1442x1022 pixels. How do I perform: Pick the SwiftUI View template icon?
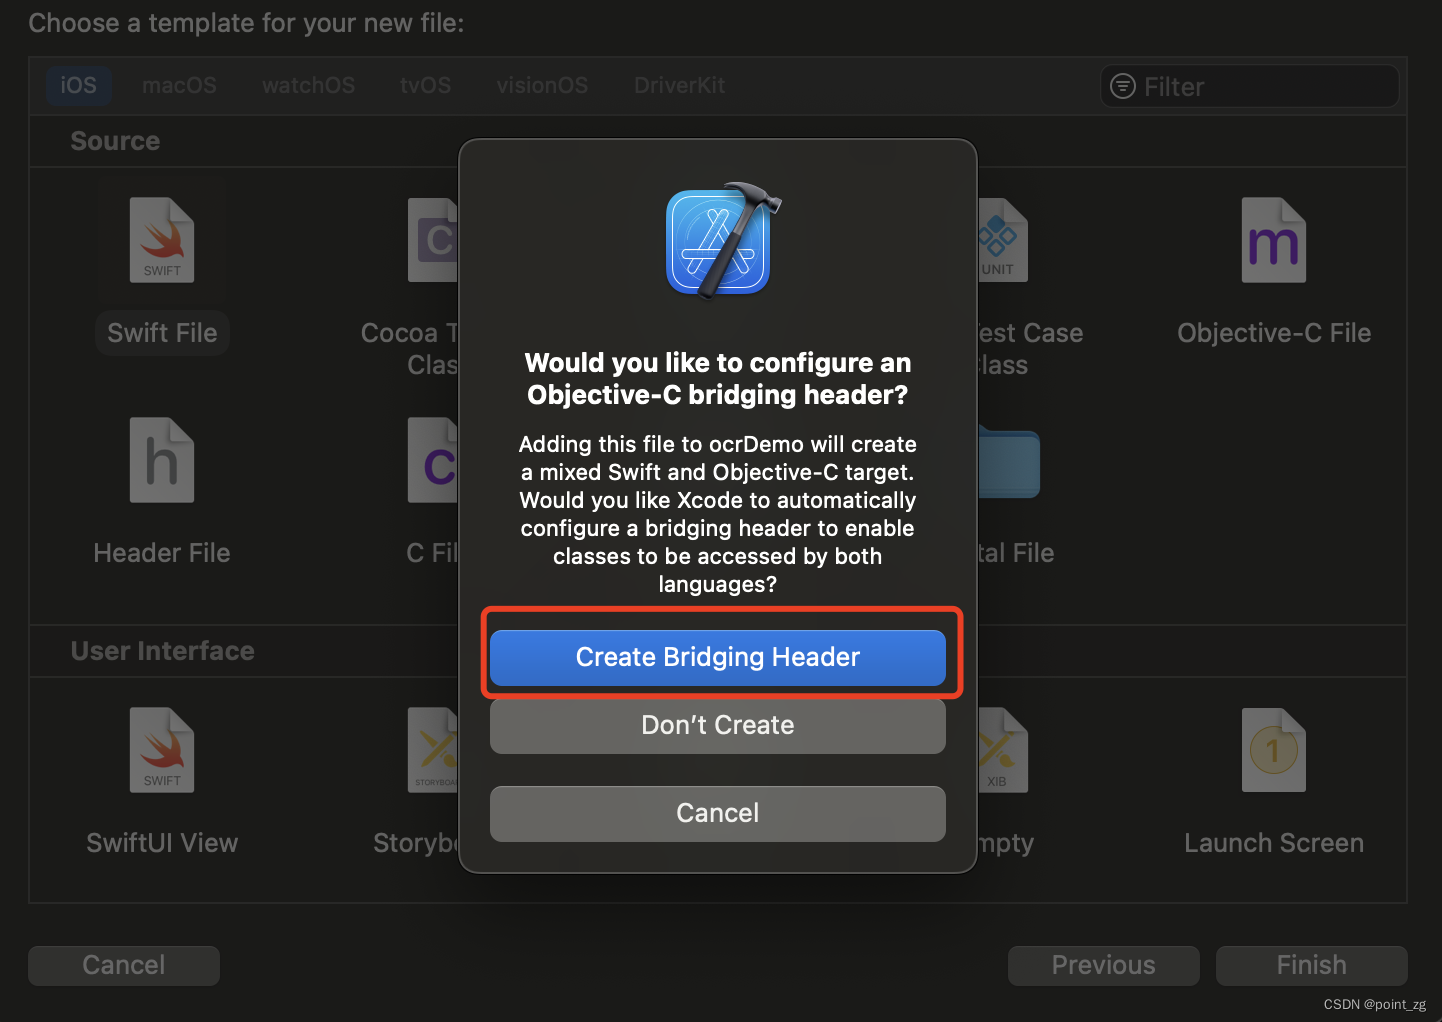point(162,750)
